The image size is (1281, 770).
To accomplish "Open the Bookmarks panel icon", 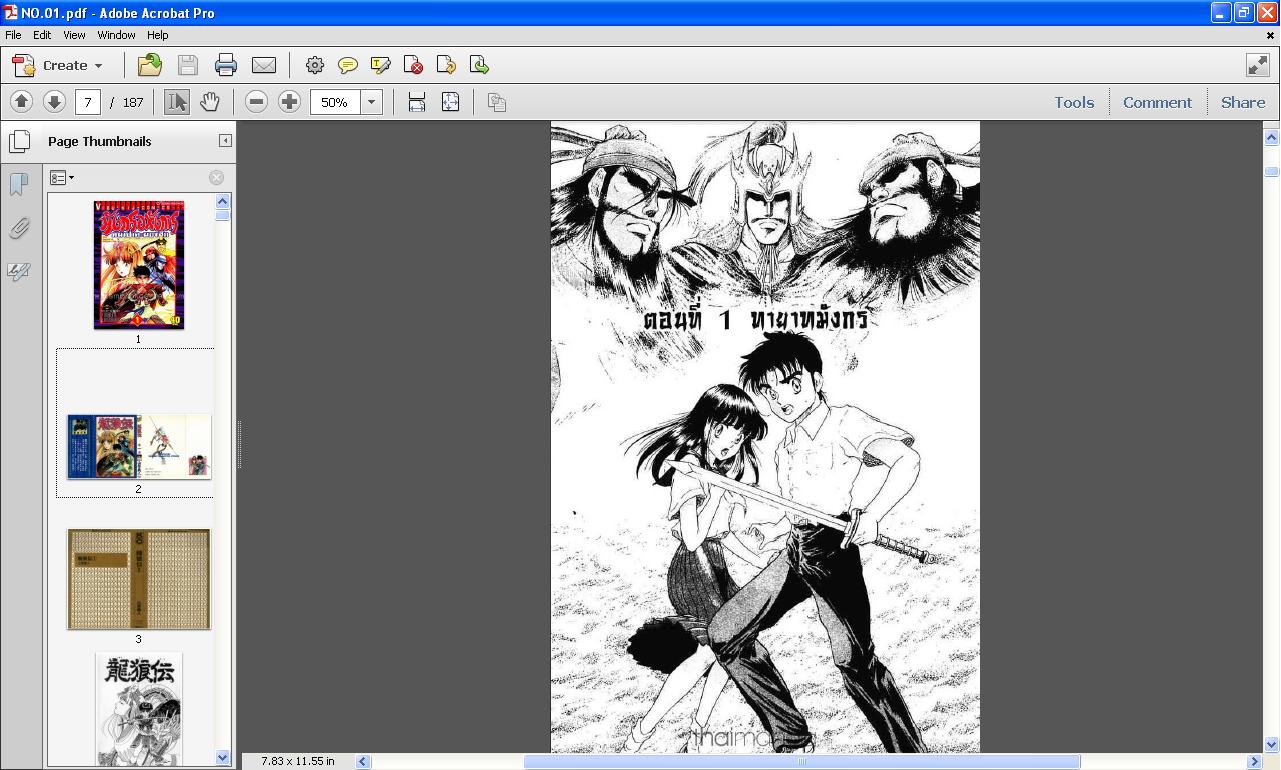I will coord(19,185).
